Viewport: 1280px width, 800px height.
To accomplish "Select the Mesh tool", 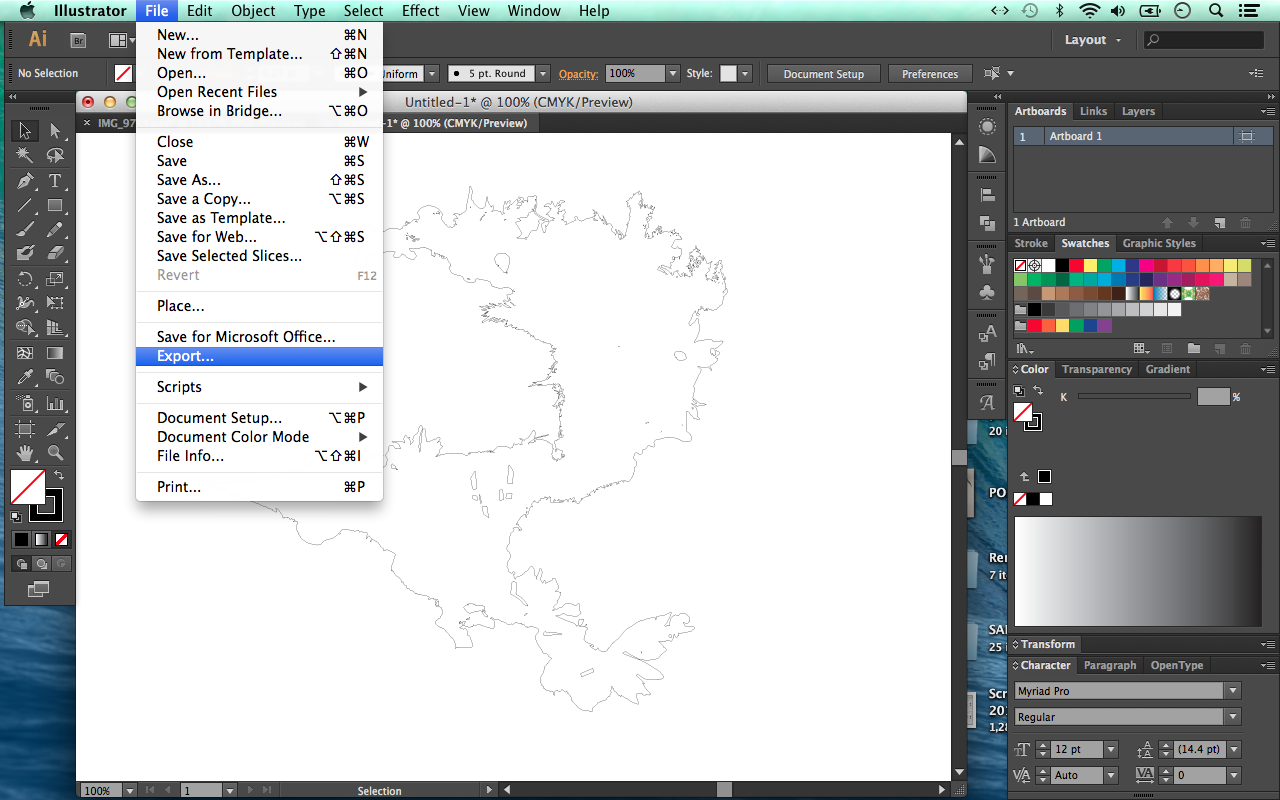I will (x=25, y=352).
